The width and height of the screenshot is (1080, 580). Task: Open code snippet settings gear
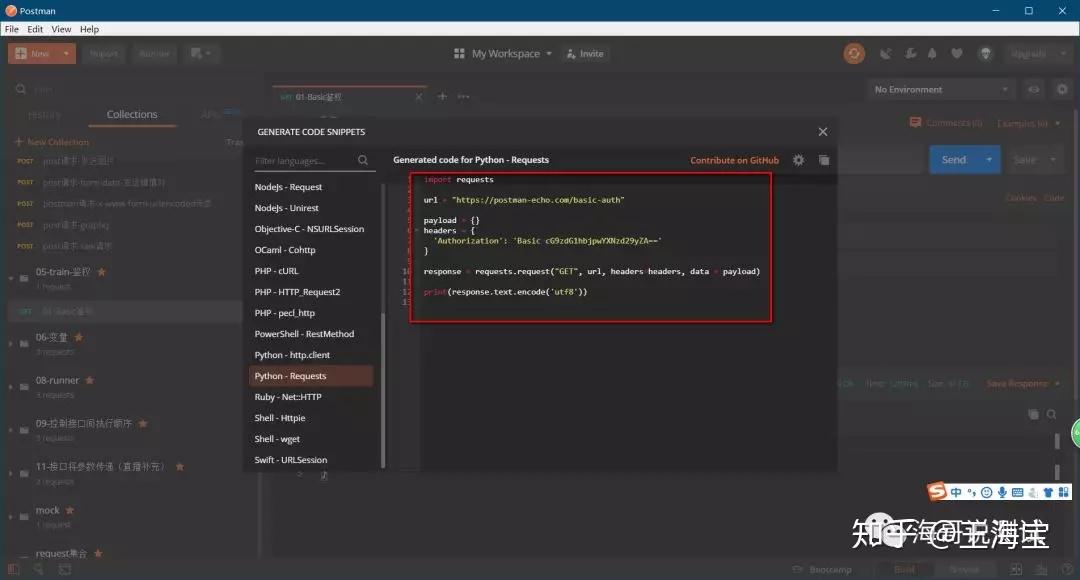tap(798, 160)
